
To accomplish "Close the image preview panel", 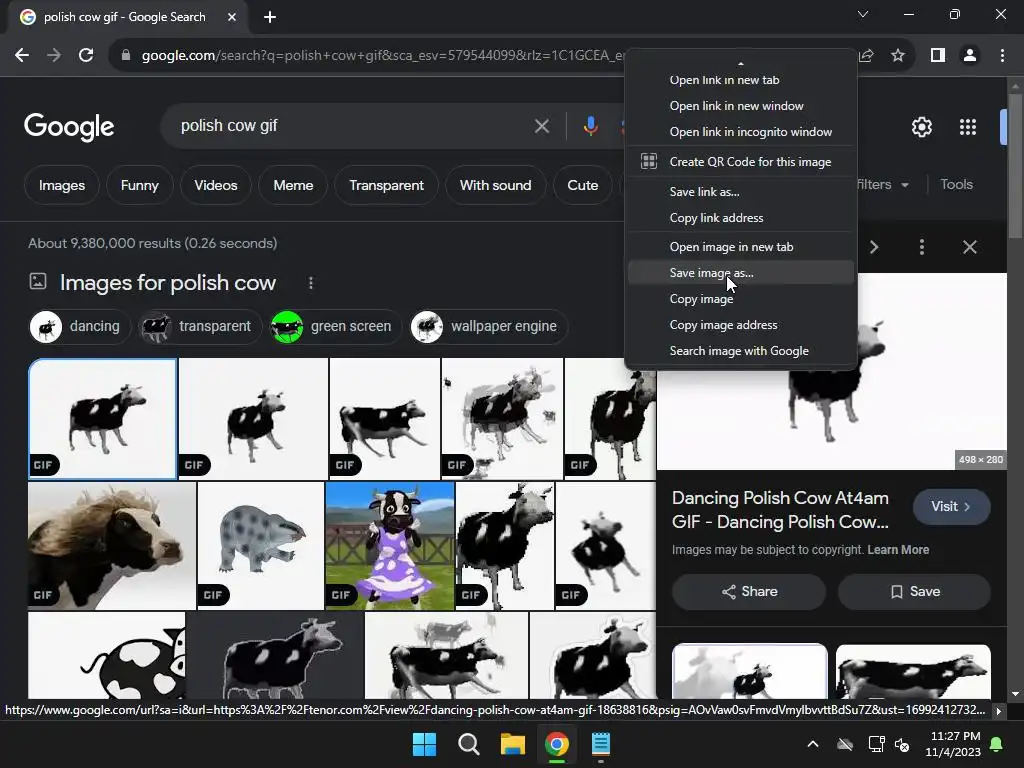I will click(970, 247).
